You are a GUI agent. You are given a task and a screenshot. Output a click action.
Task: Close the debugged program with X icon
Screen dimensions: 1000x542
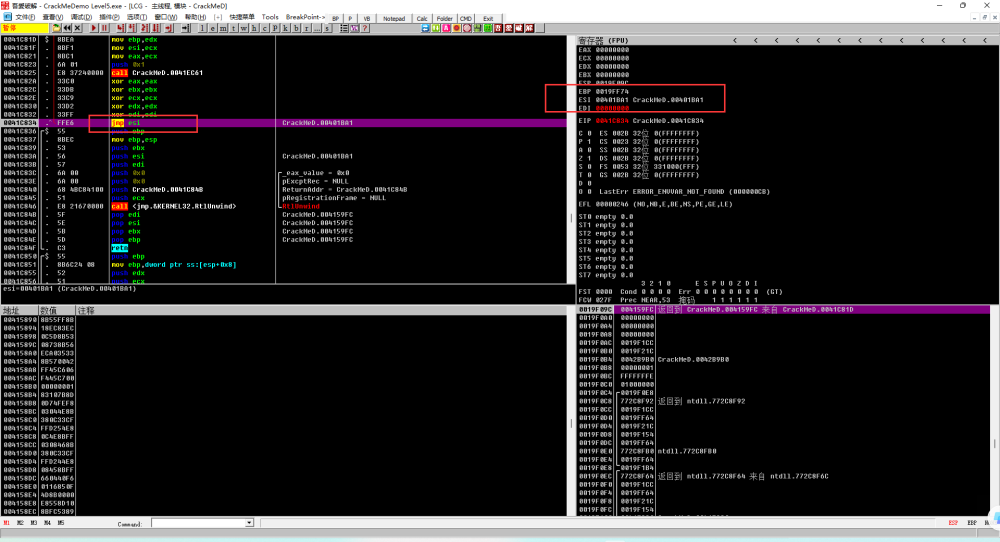click(x=76, y=28)
